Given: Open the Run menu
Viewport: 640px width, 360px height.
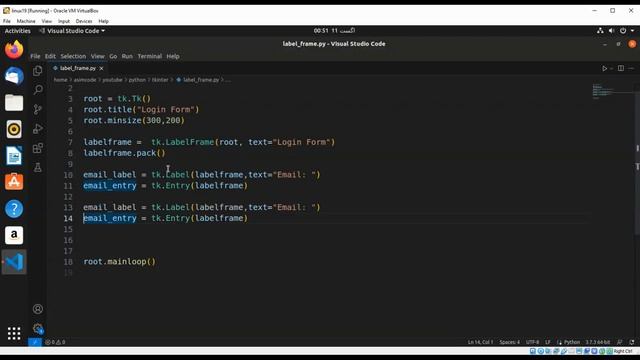Looking at the screenshot, I should (127, 56).
